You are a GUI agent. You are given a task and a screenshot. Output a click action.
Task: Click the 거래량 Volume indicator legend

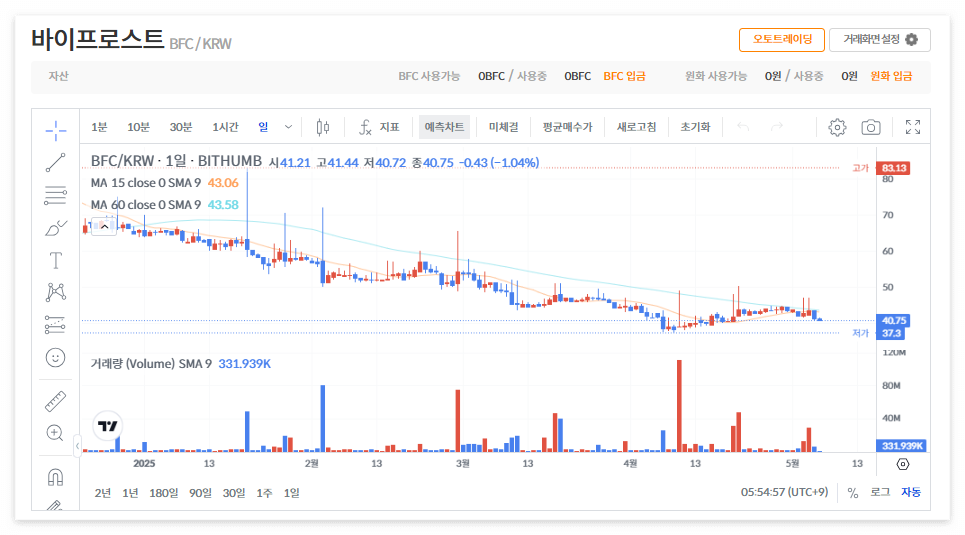(x=180, y=364)
